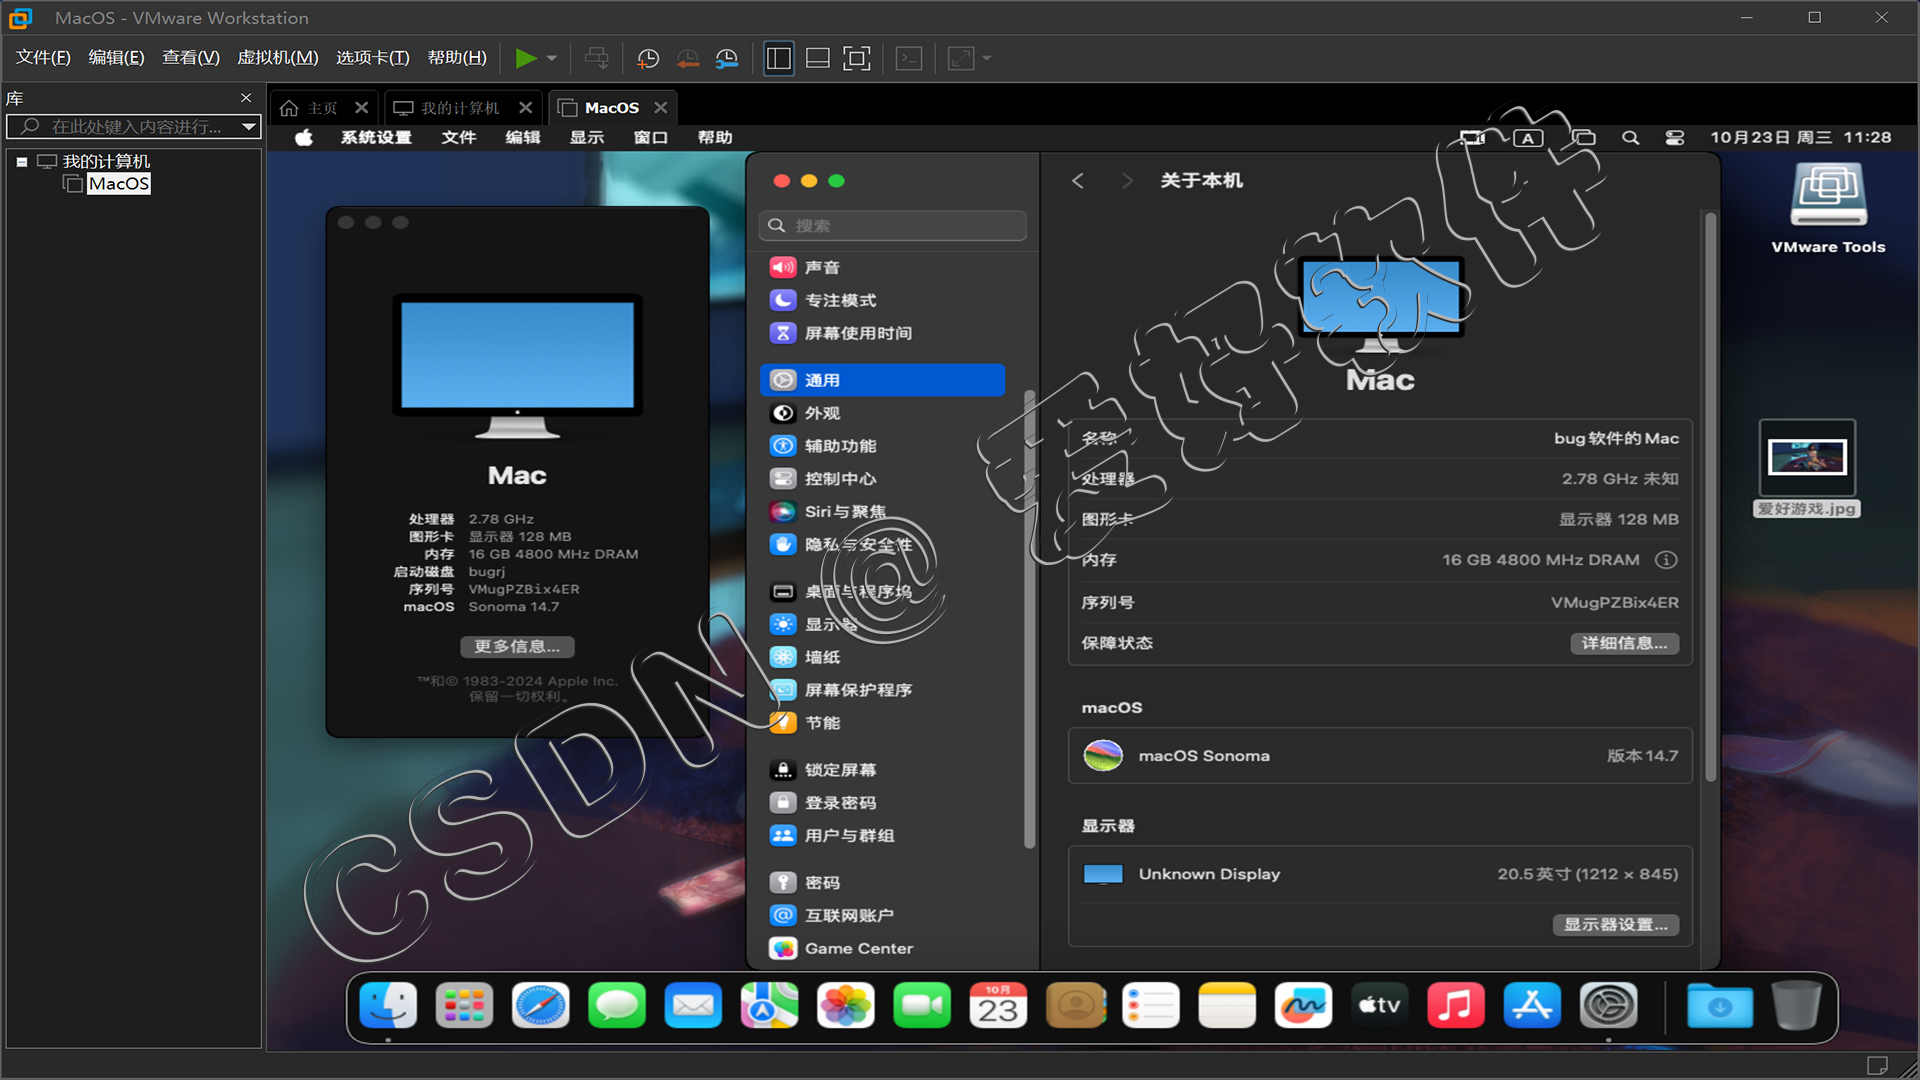Open the 系统设置 menu in macOS menubar
Screen dimensions: 1920x1080
pyautogui.click(x=376, y=138)
